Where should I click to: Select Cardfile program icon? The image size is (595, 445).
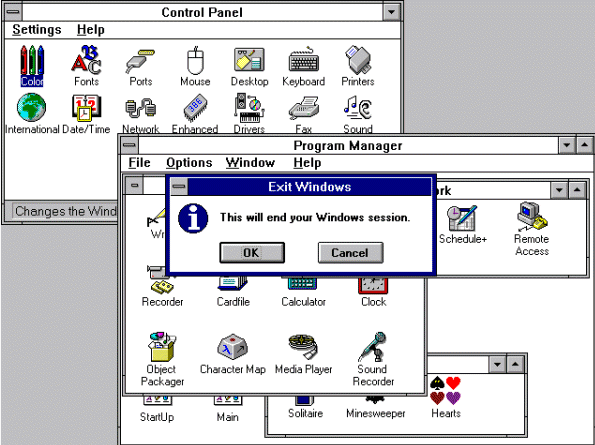(233, 291)
